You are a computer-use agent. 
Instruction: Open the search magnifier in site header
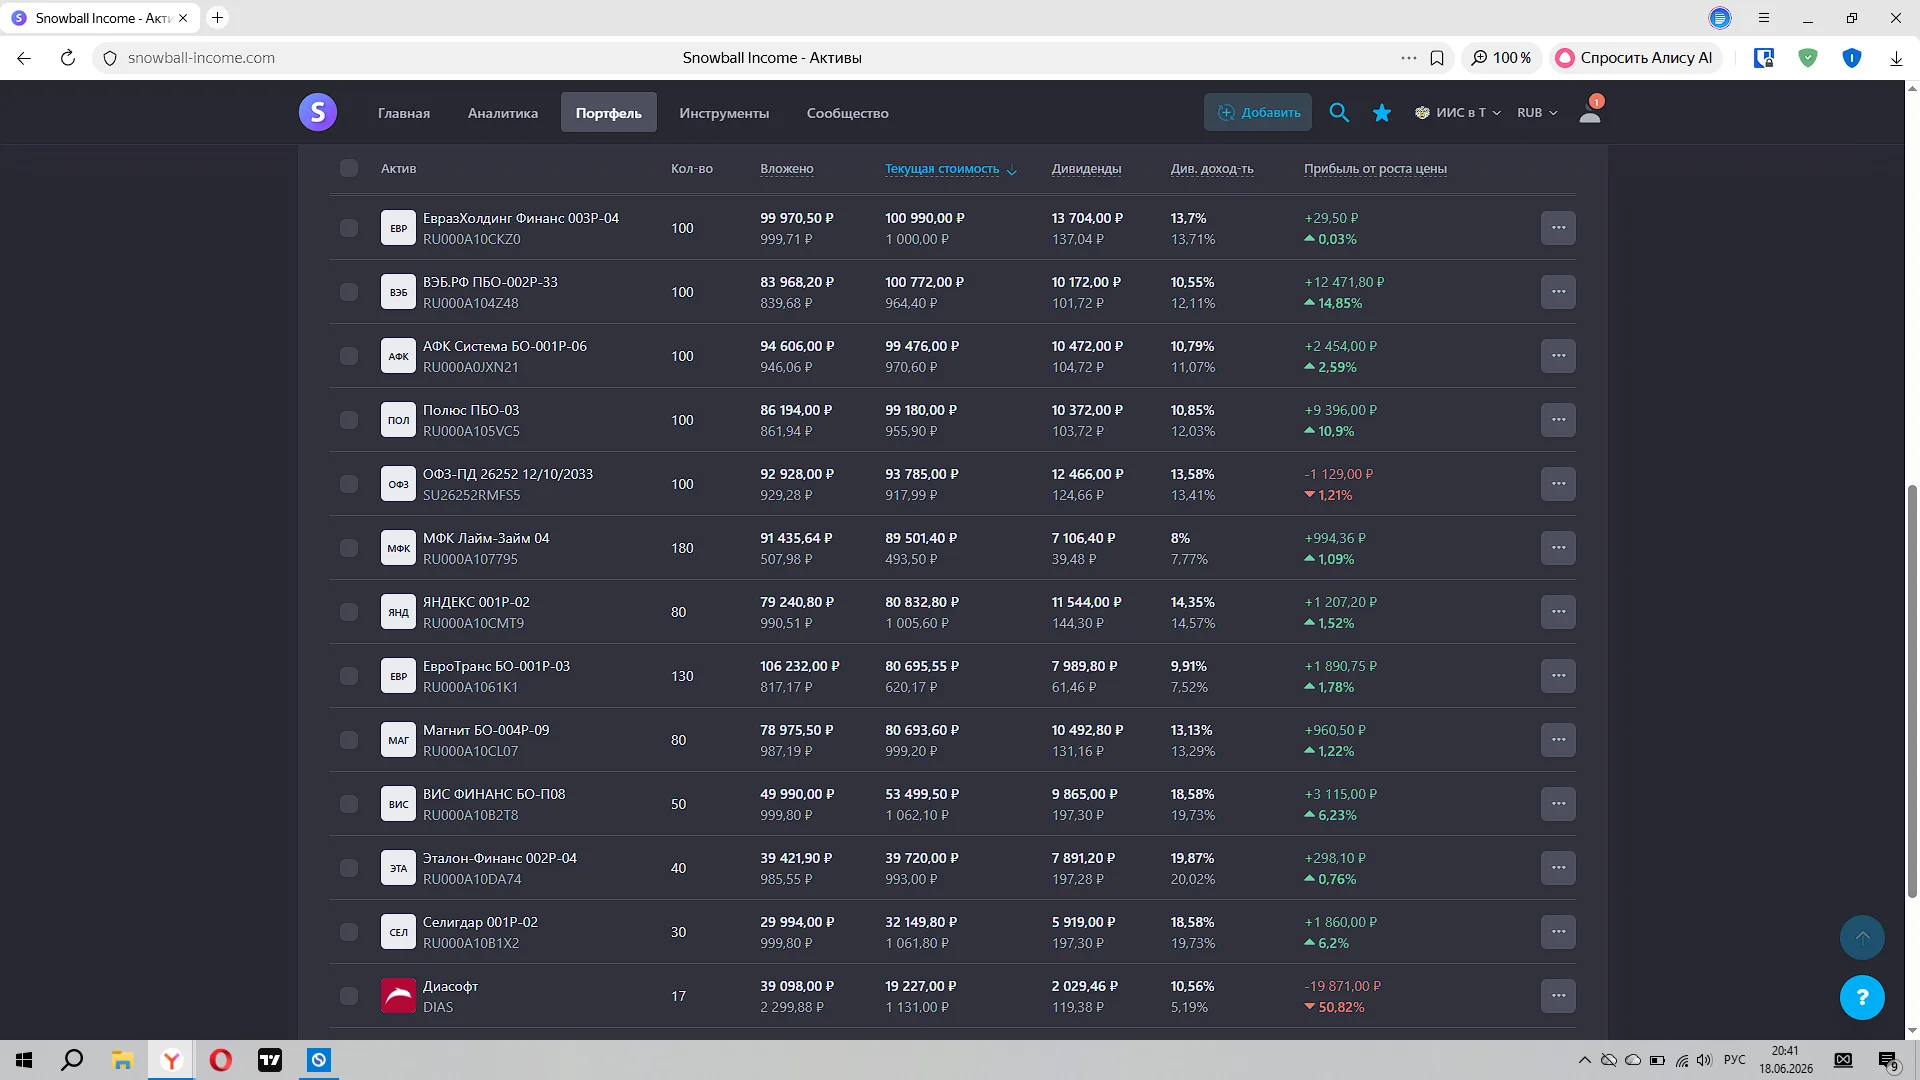[x=1339, y=113]
